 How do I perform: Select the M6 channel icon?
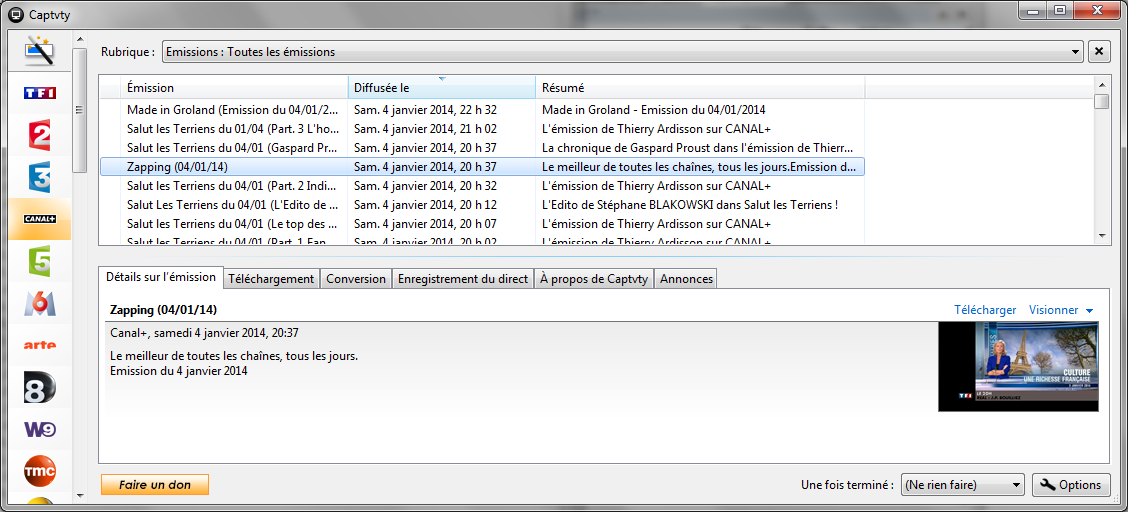39,303
